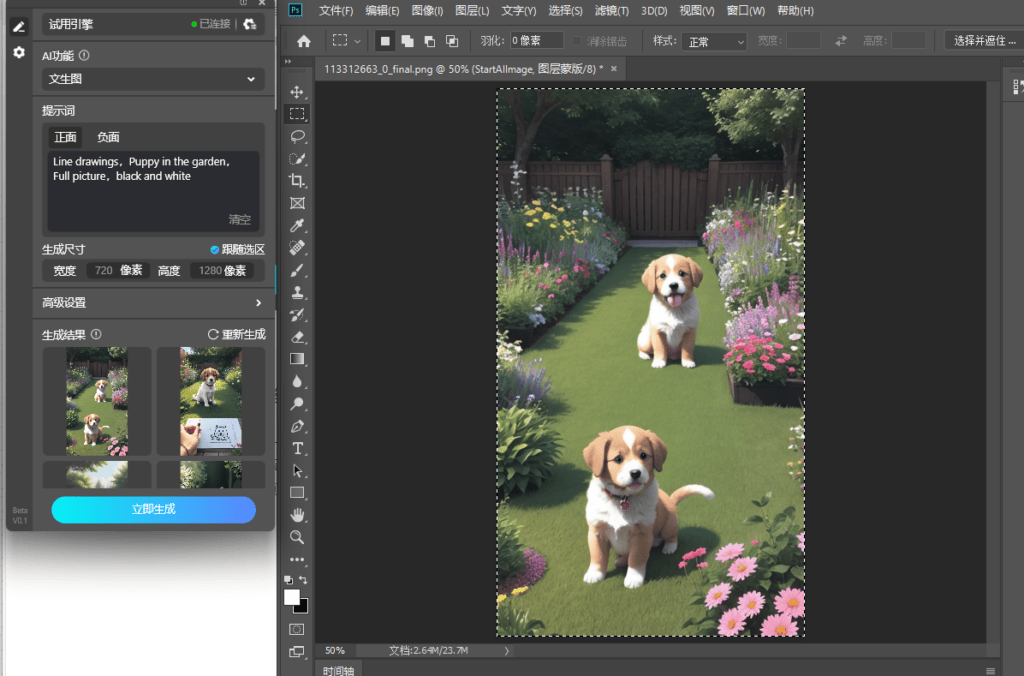Image resolution: width=1024 pixels, height=676 pixels.
Task: Choose the Zoom tool
Action: point(297,537)
